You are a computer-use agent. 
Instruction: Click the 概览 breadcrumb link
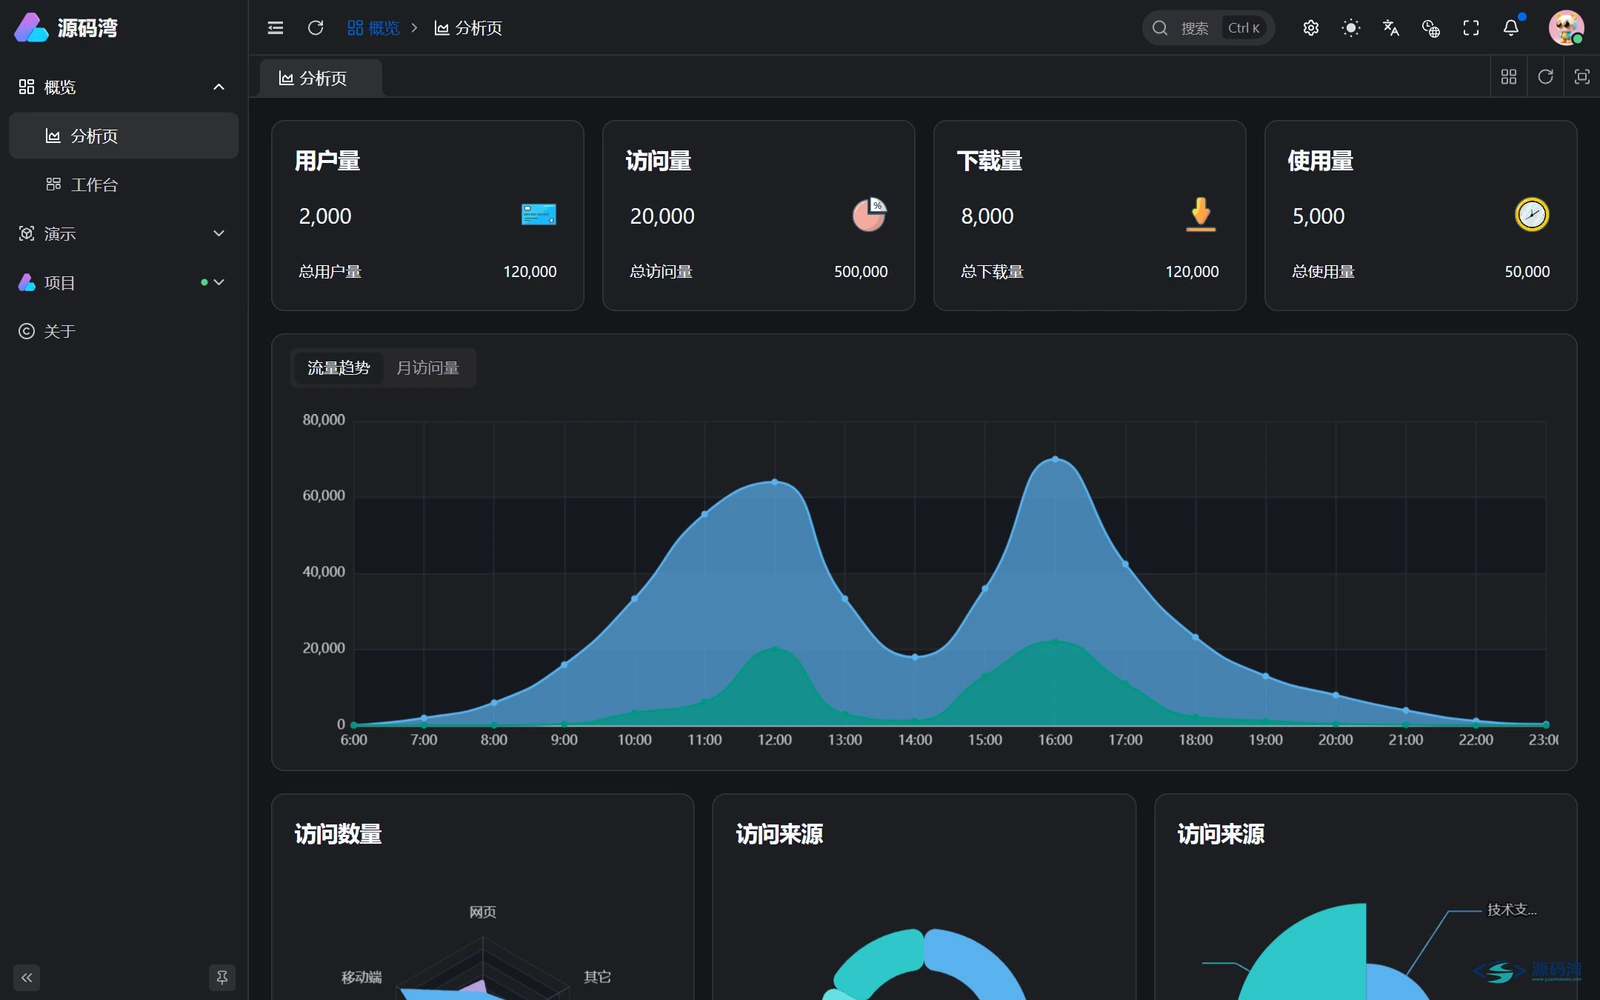373,28
